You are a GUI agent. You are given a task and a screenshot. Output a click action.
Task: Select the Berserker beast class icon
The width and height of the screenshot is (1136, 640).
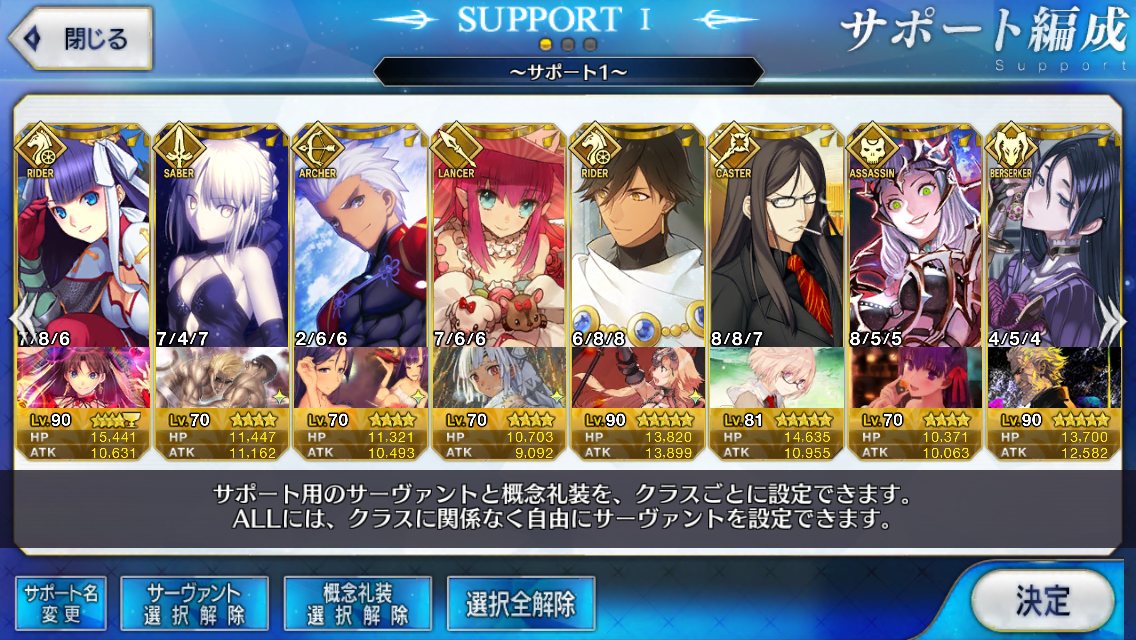(1011, 149)
